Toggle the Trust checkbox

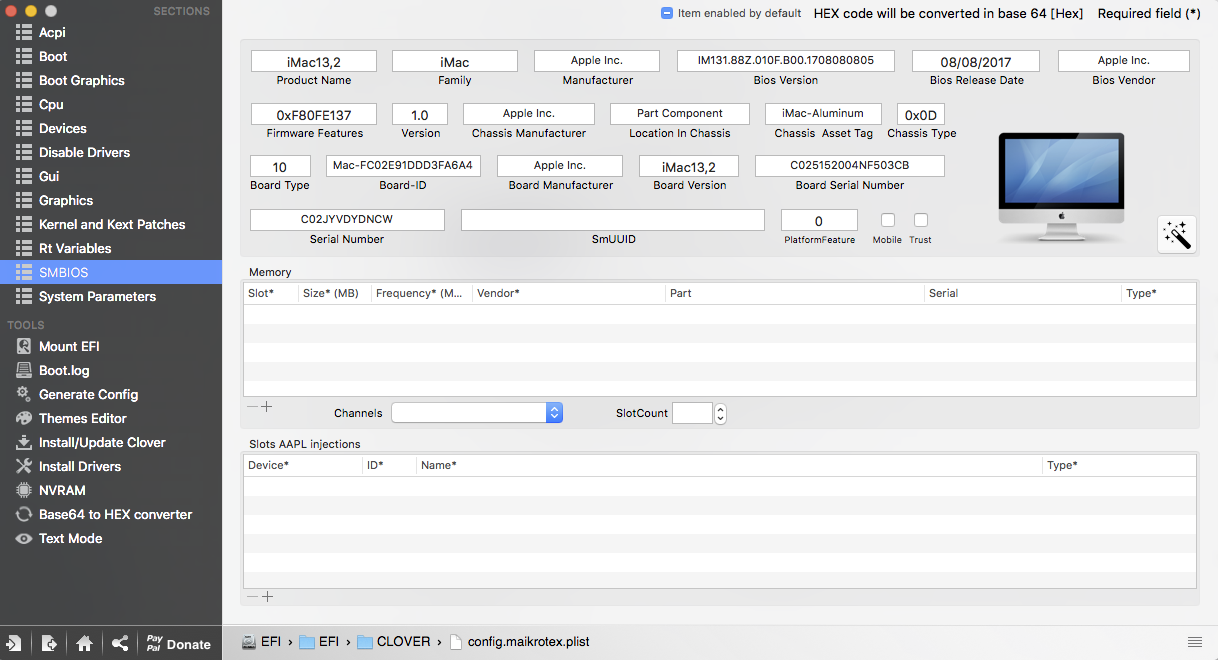pyautogui.click(x=921, y=221)
